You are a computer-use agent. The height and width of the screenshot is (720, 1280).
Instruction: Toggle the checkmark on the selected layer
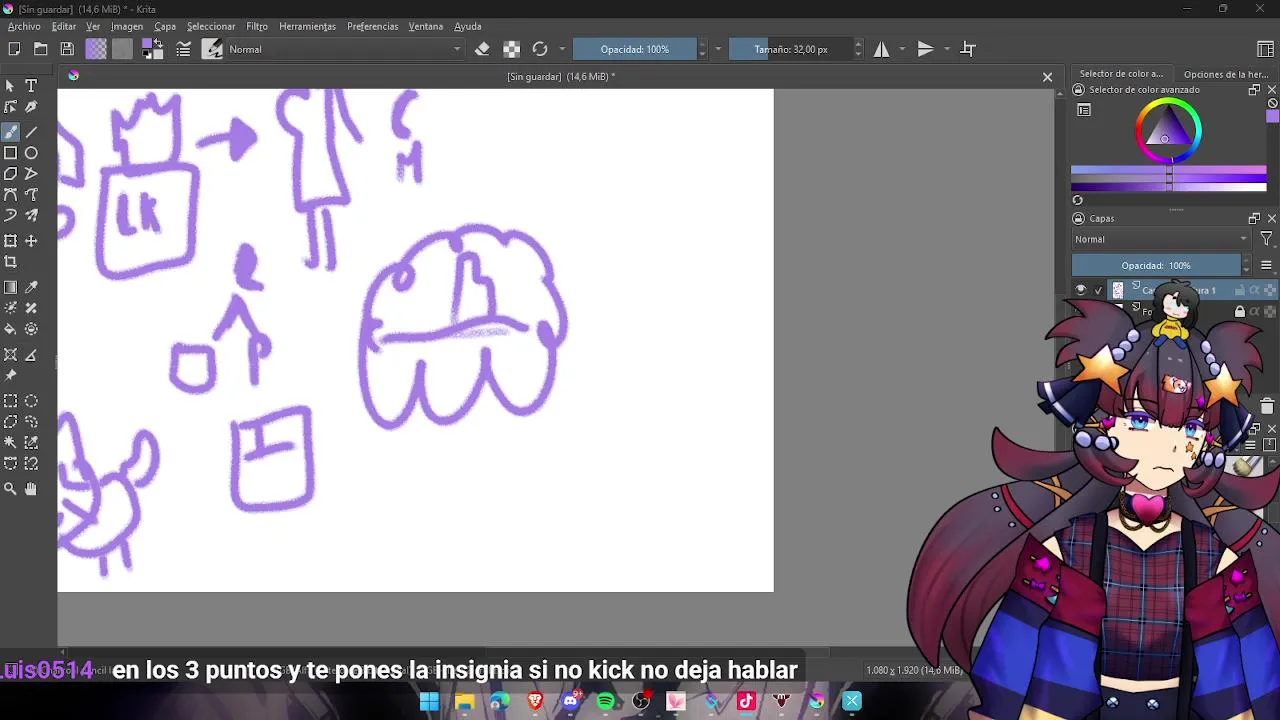point(1098,291)
